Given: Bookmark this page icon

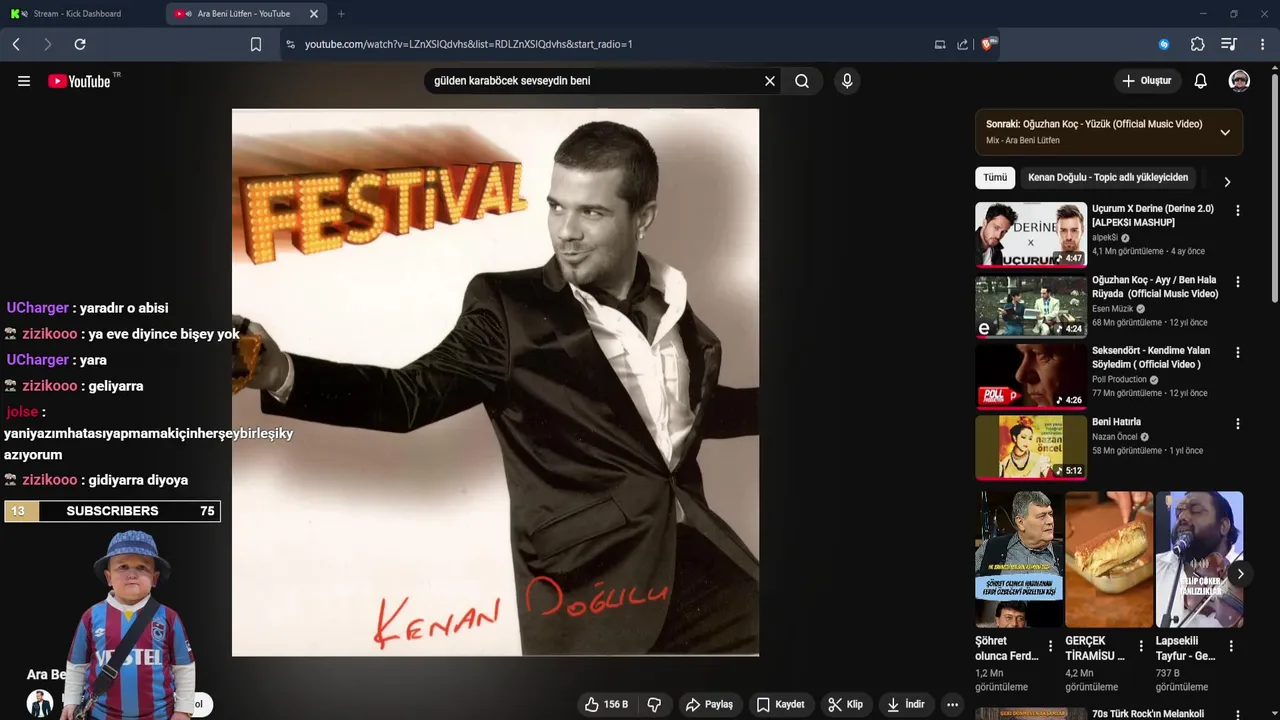Looking at the screenshot, I should pos(256,44).
